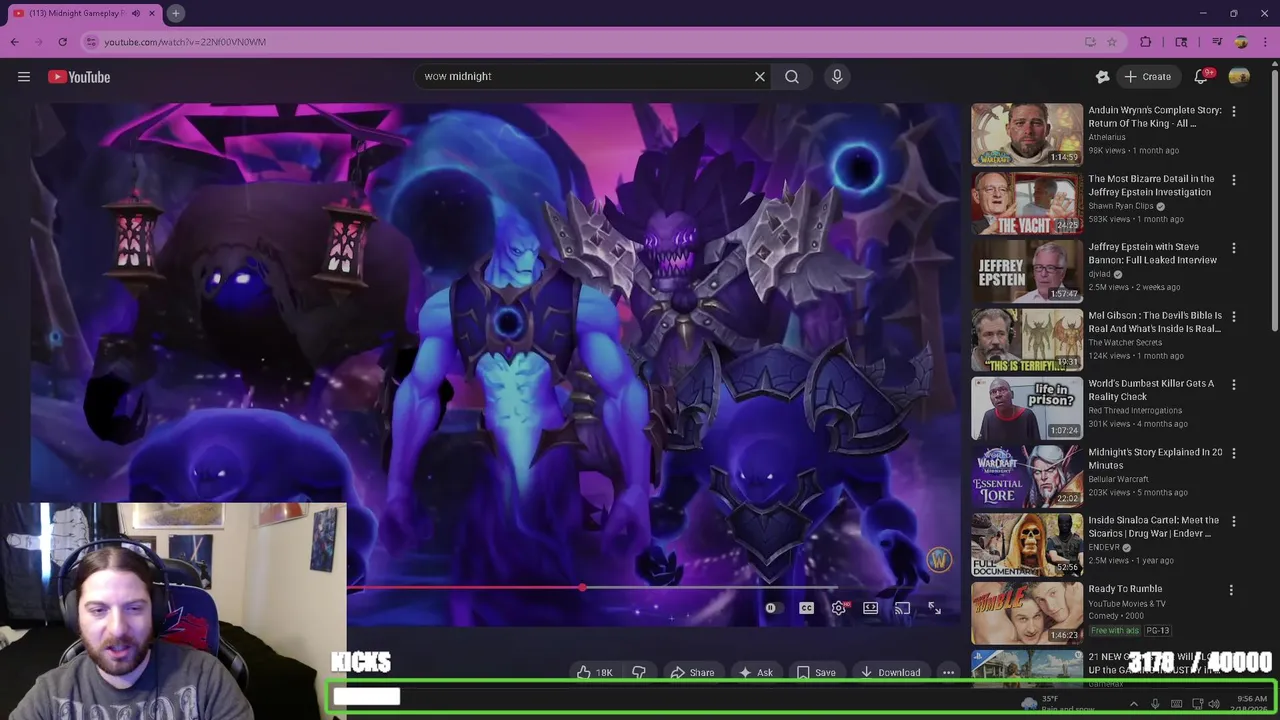Bookmark this page with star icon
Image resolution: width=1280 pixels, height=720 pixels.
(1111, 42)
